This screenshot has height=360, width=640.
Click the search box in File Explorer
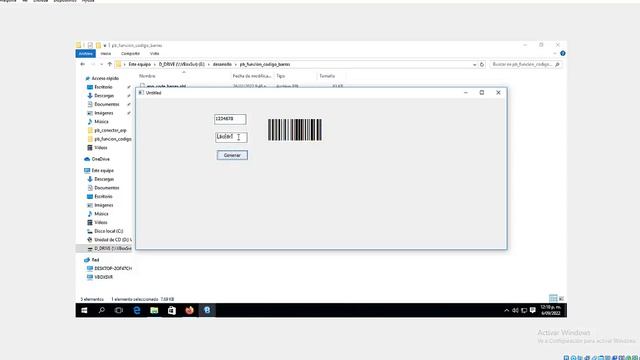[525, 64]
